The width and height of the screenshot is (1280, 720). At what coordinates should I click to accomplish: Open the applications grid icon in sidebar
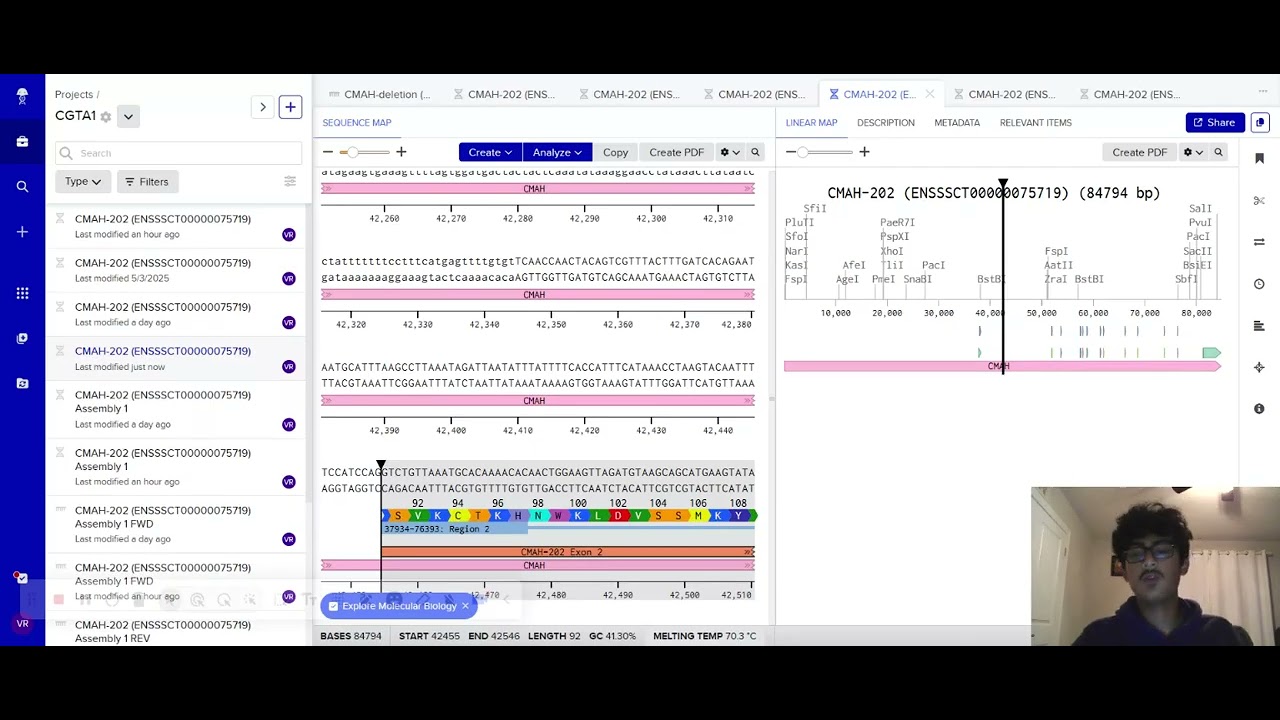[22, 293]
